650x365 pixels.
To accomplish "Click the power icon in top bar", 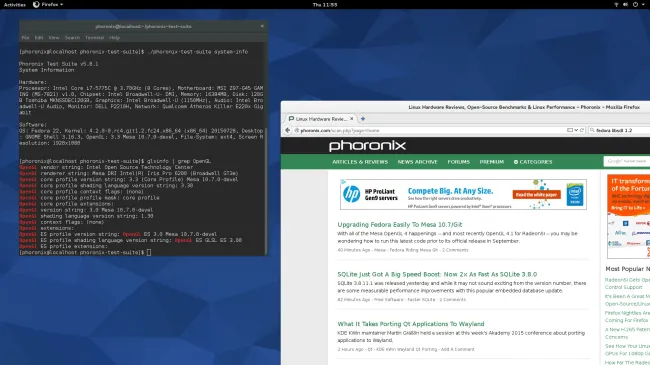I will pyautogui.click(x=635, y=5).
